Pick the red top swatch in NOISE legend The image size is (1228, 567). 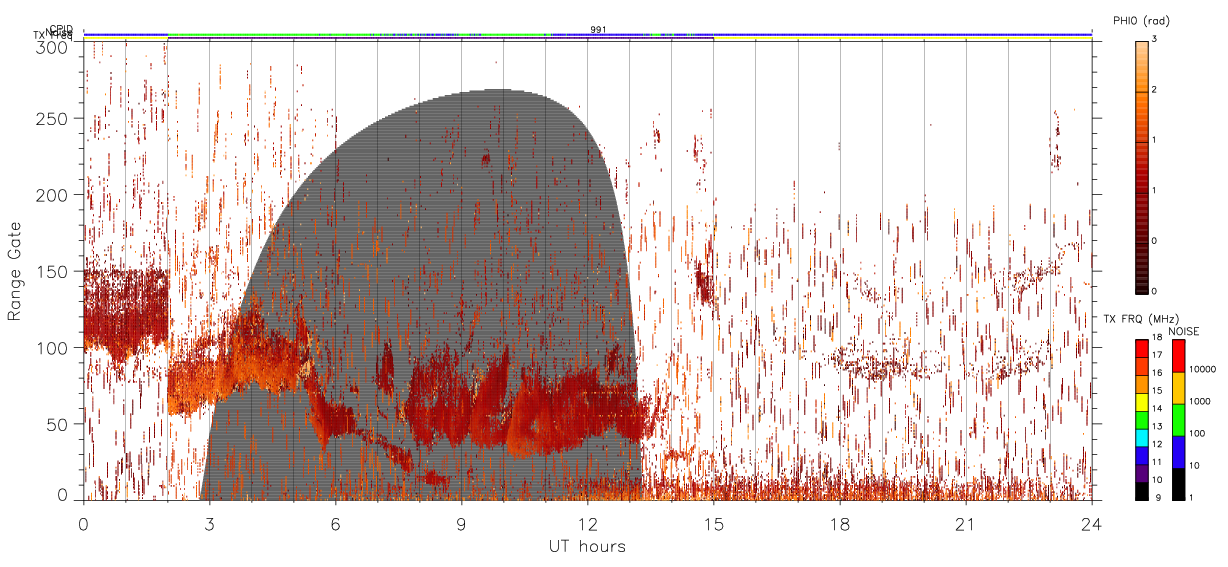pos(1178,356)
